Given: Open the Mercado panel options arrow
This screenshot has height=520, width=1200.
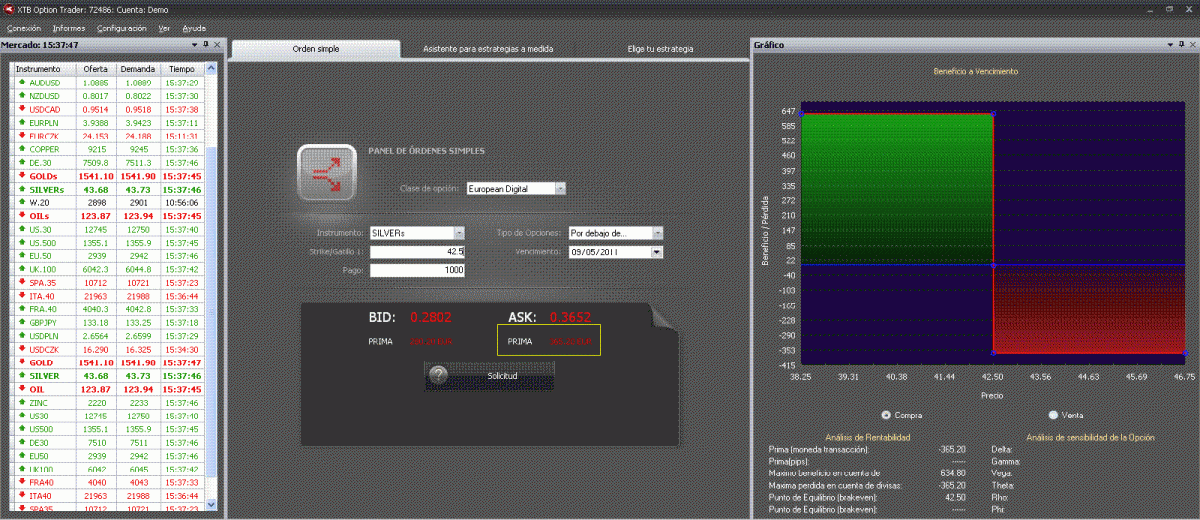Looking at the screenshot, I should [x=193, y=45].
